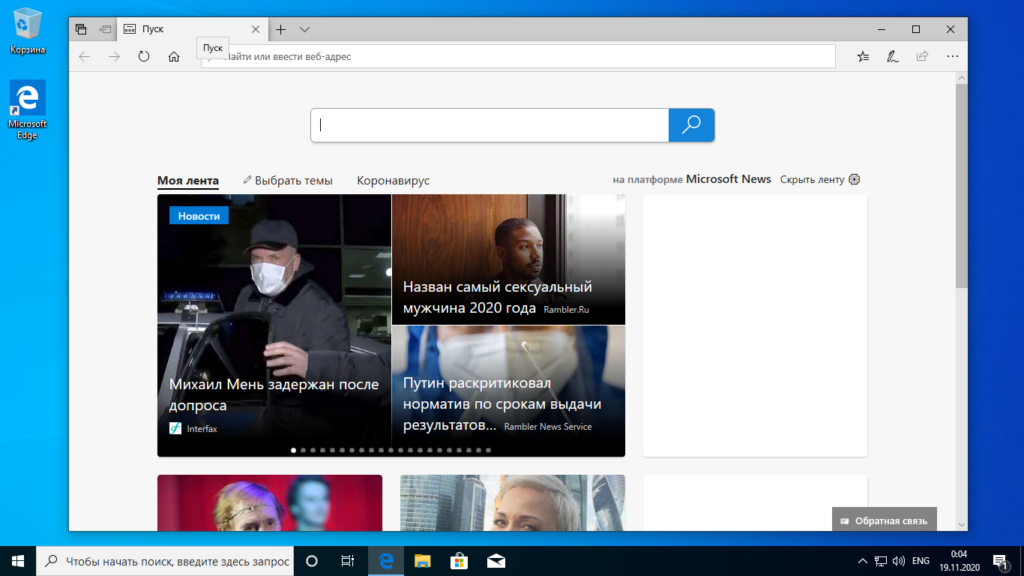Click Rambler.Ru source label
Viewport: 1024px width, 576px height.
566,310
